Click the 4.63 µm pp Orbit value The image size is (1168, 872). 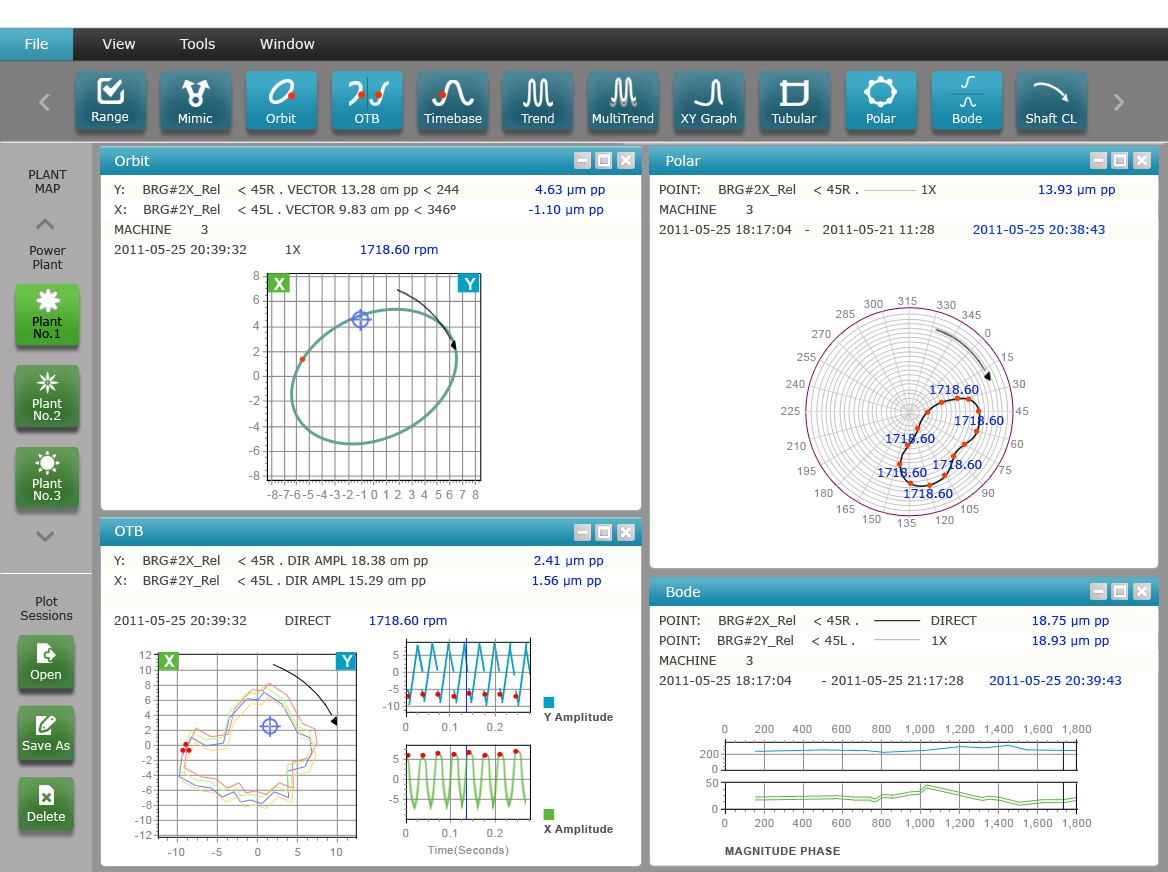570,189
